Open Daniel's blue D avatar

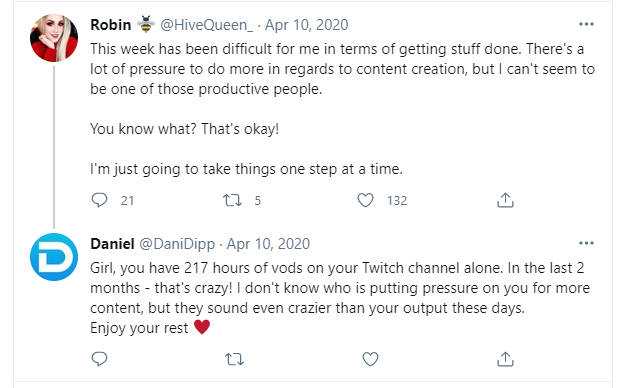(x=54, y=257)
